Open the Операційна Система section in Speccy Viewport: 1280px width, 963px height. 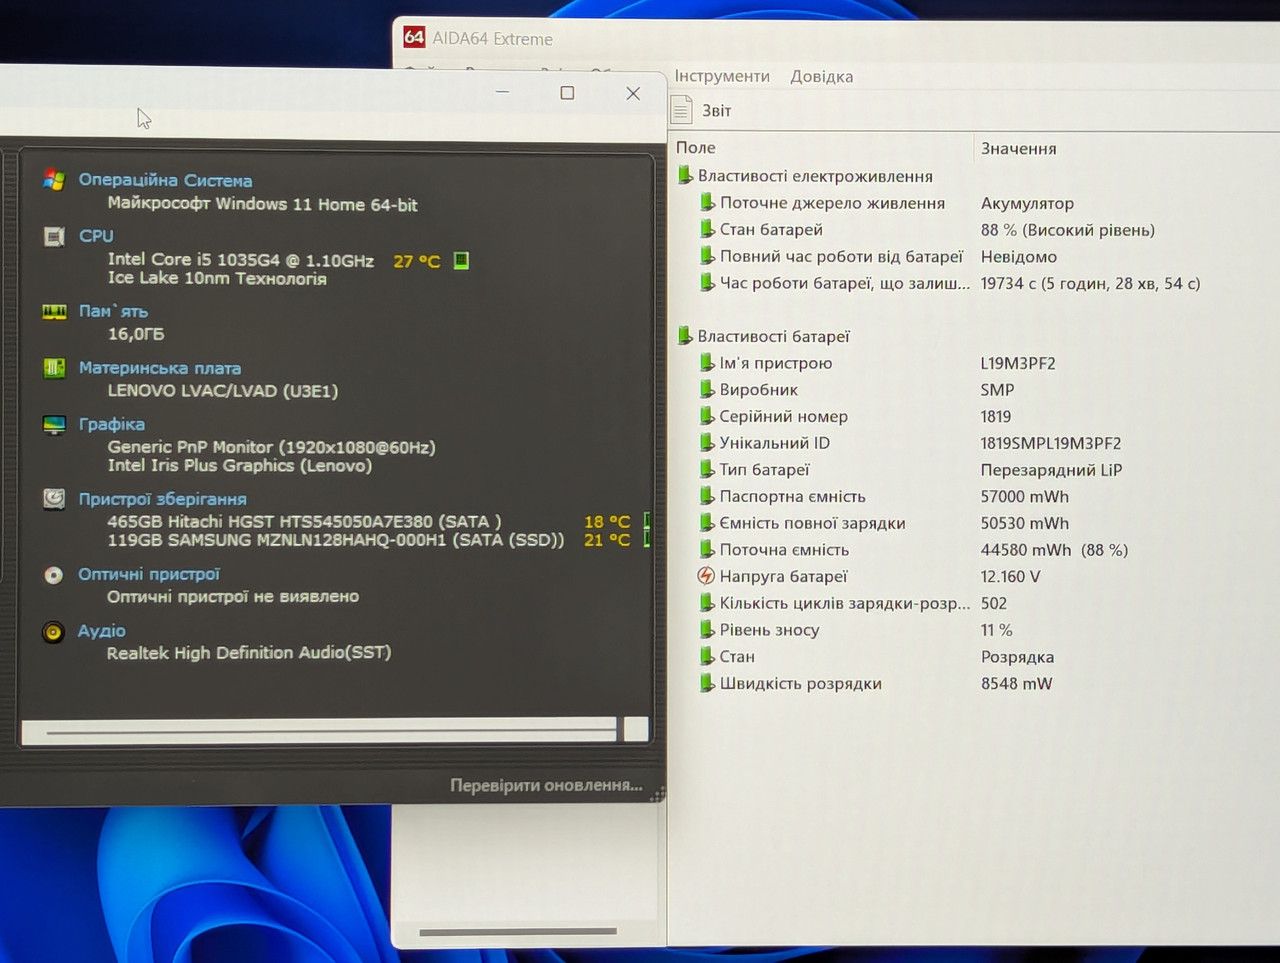click(x=165, y=180)
